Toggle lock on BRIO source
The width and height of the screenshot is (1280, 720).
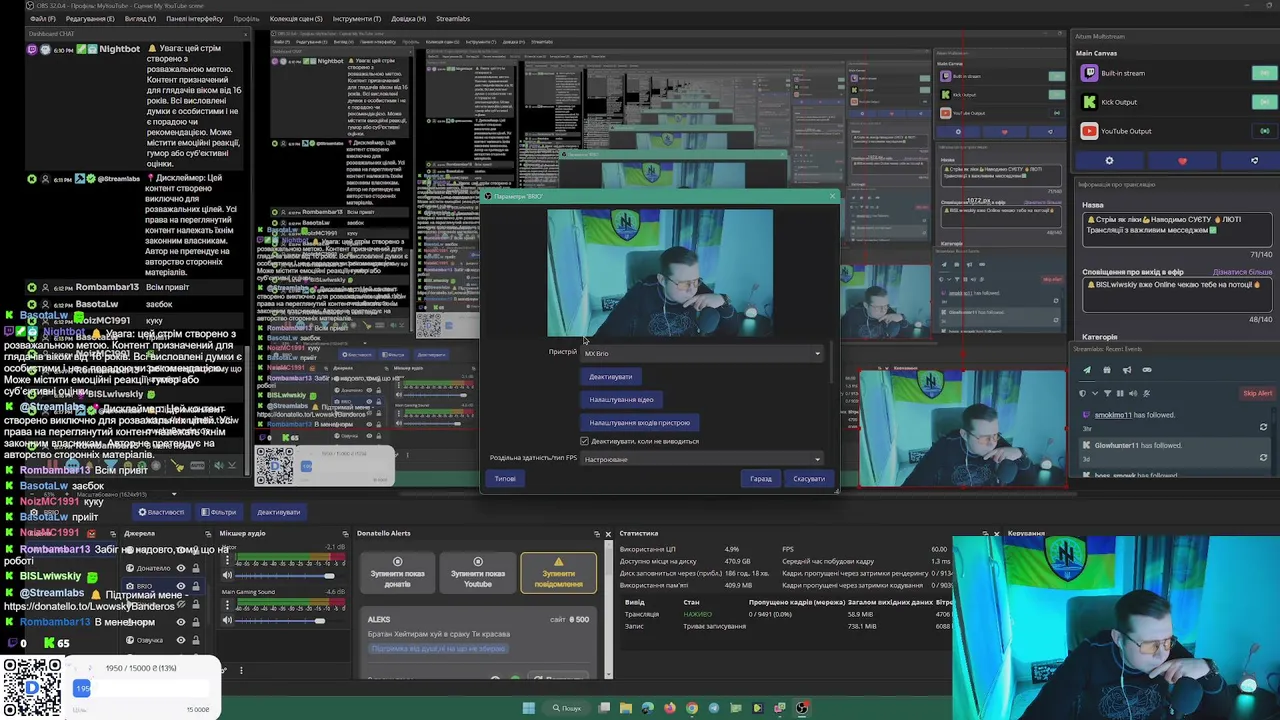click(x=195, y=586)
